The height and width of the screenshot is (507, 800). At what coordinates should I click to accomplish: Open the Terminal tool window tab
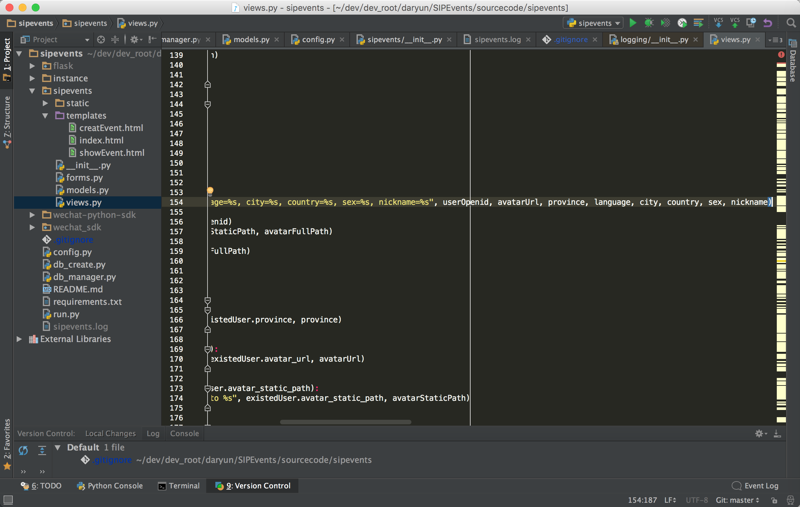coord(178,486)
